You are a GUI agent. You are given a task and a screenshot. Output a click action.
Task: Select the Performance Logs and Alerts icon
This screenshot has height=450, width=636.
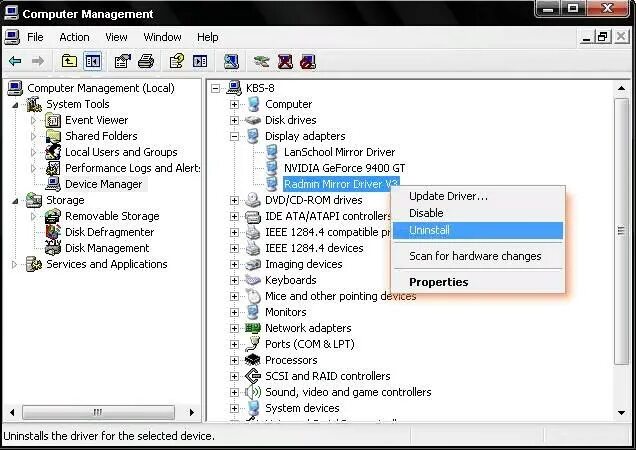coord(53,168)
